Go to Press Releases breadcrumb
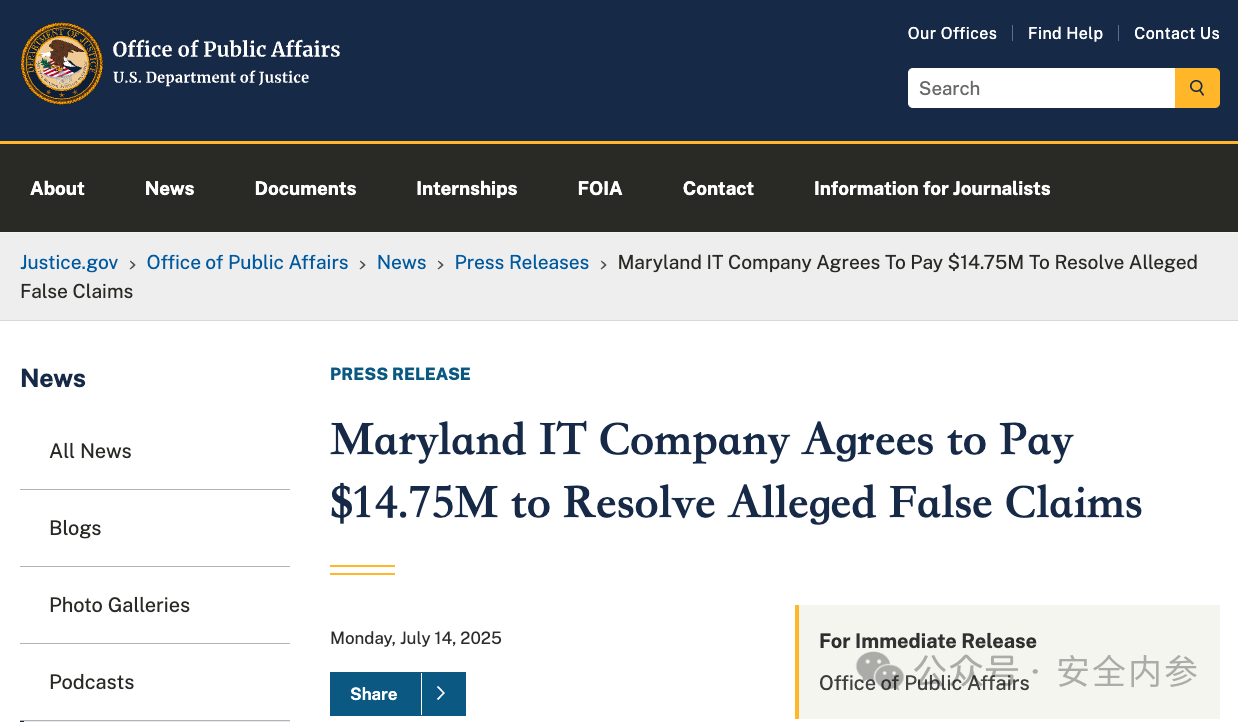 coord(521,262)
